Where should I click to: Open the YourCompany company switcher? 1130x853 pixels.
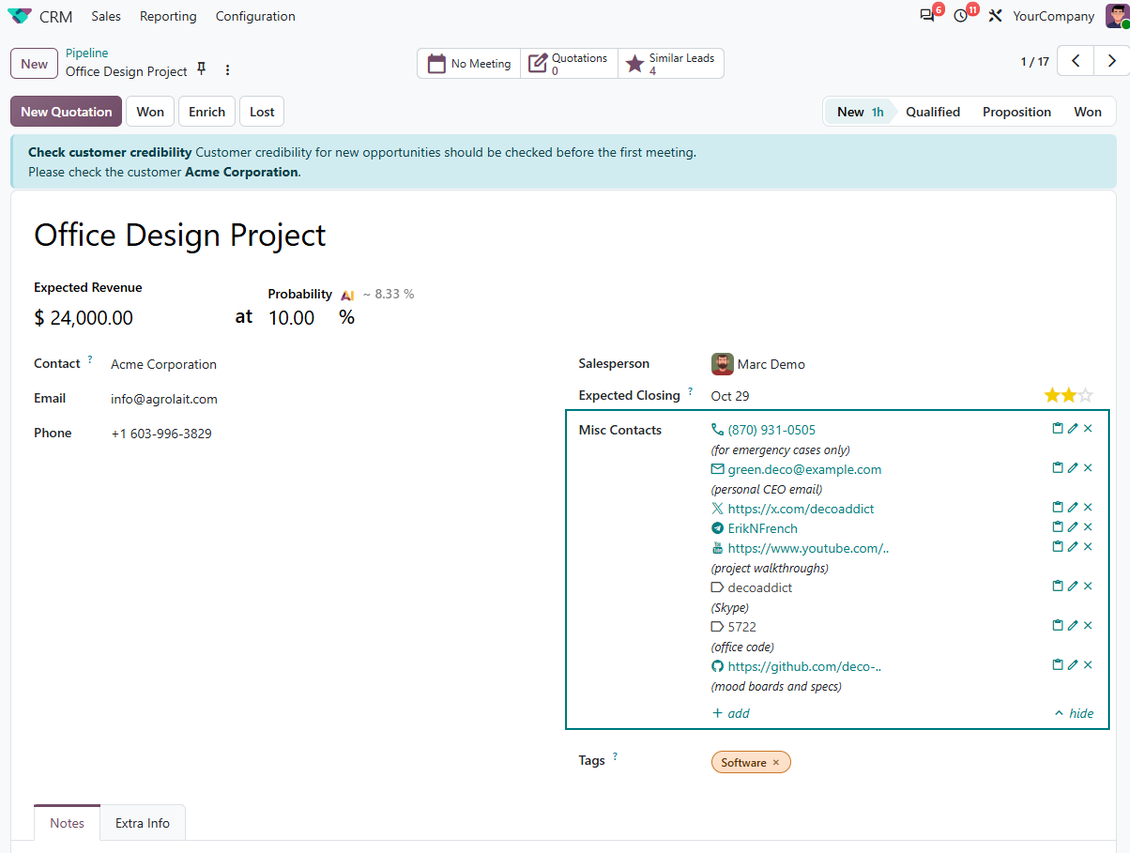(1053, 16)
